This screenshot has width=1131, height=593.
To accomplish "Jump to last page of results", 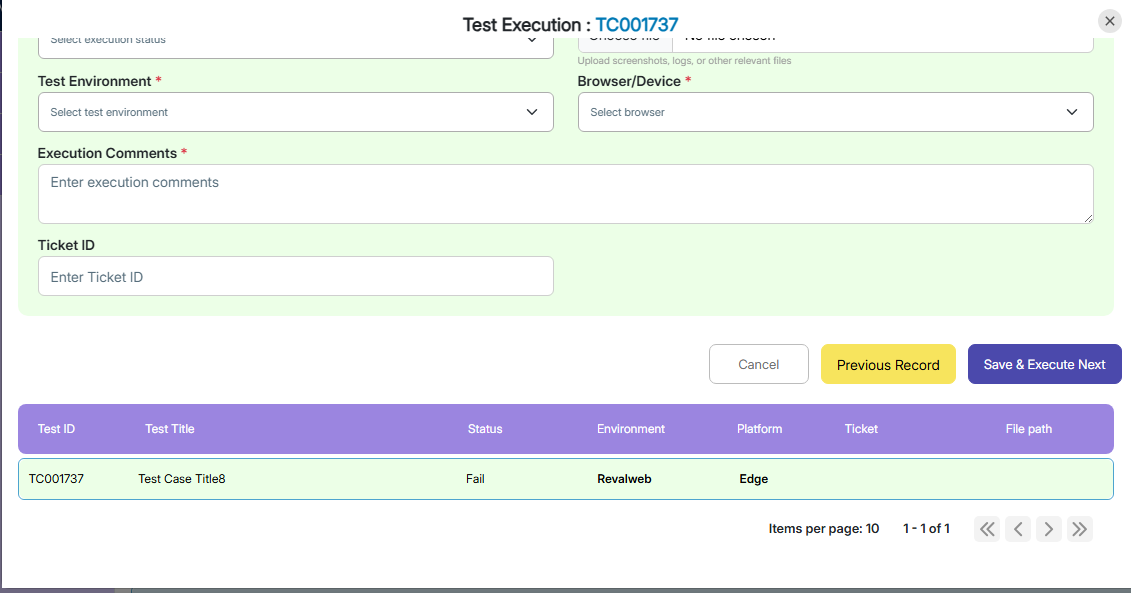I will click(1079, 529).
